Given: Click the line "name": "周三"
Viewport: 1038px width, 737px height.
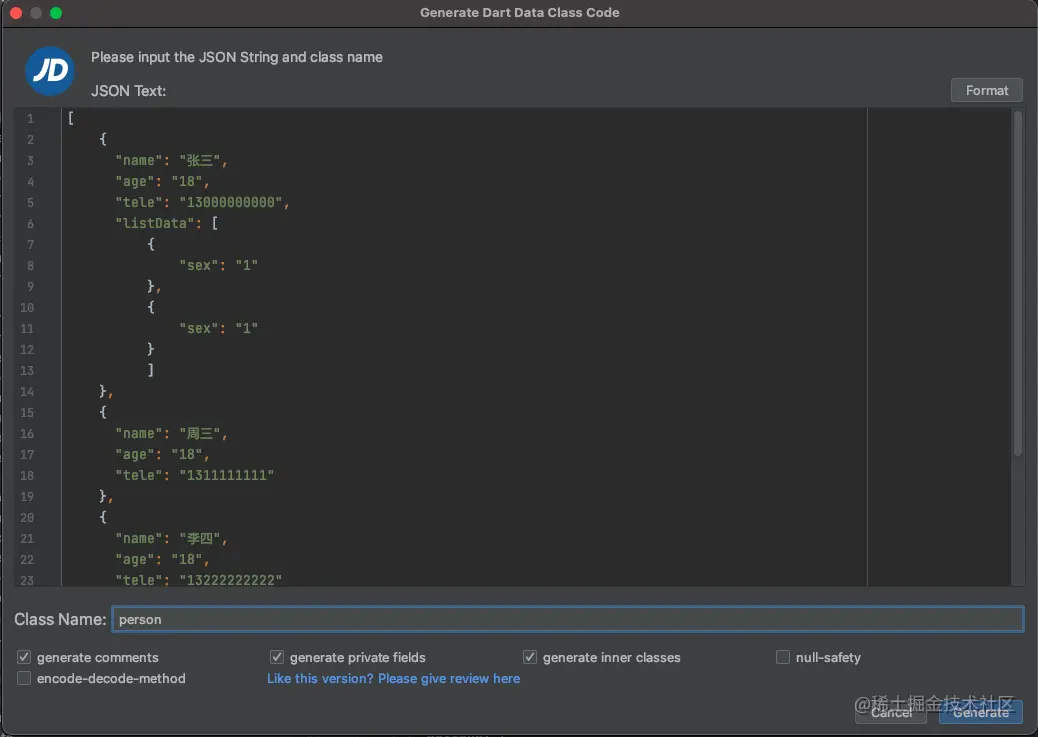Looking at the screenshot, I should [x=171, y=433].
